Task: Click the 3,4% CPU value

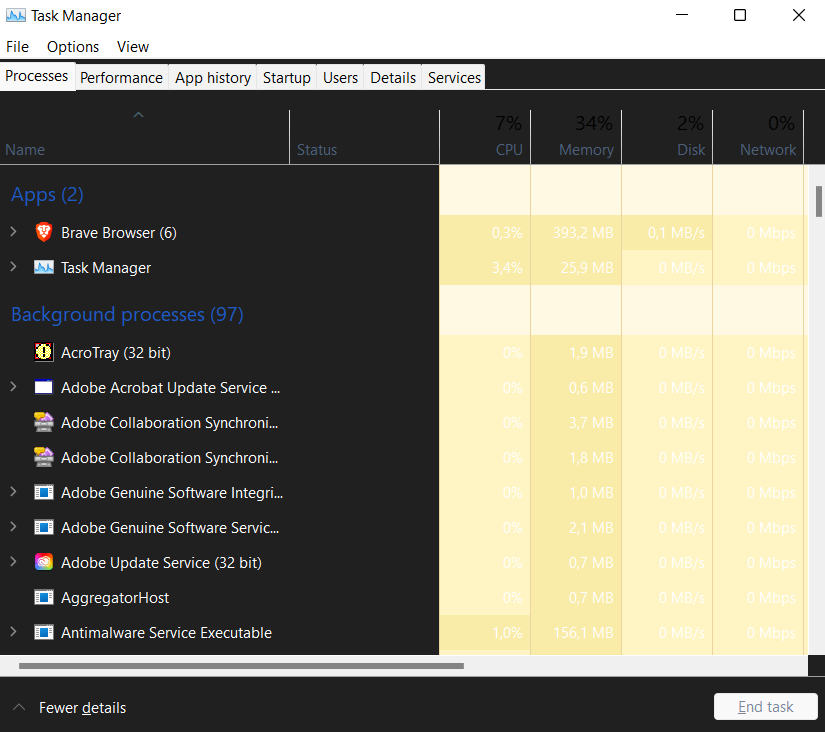Action: tap(507, 268)
